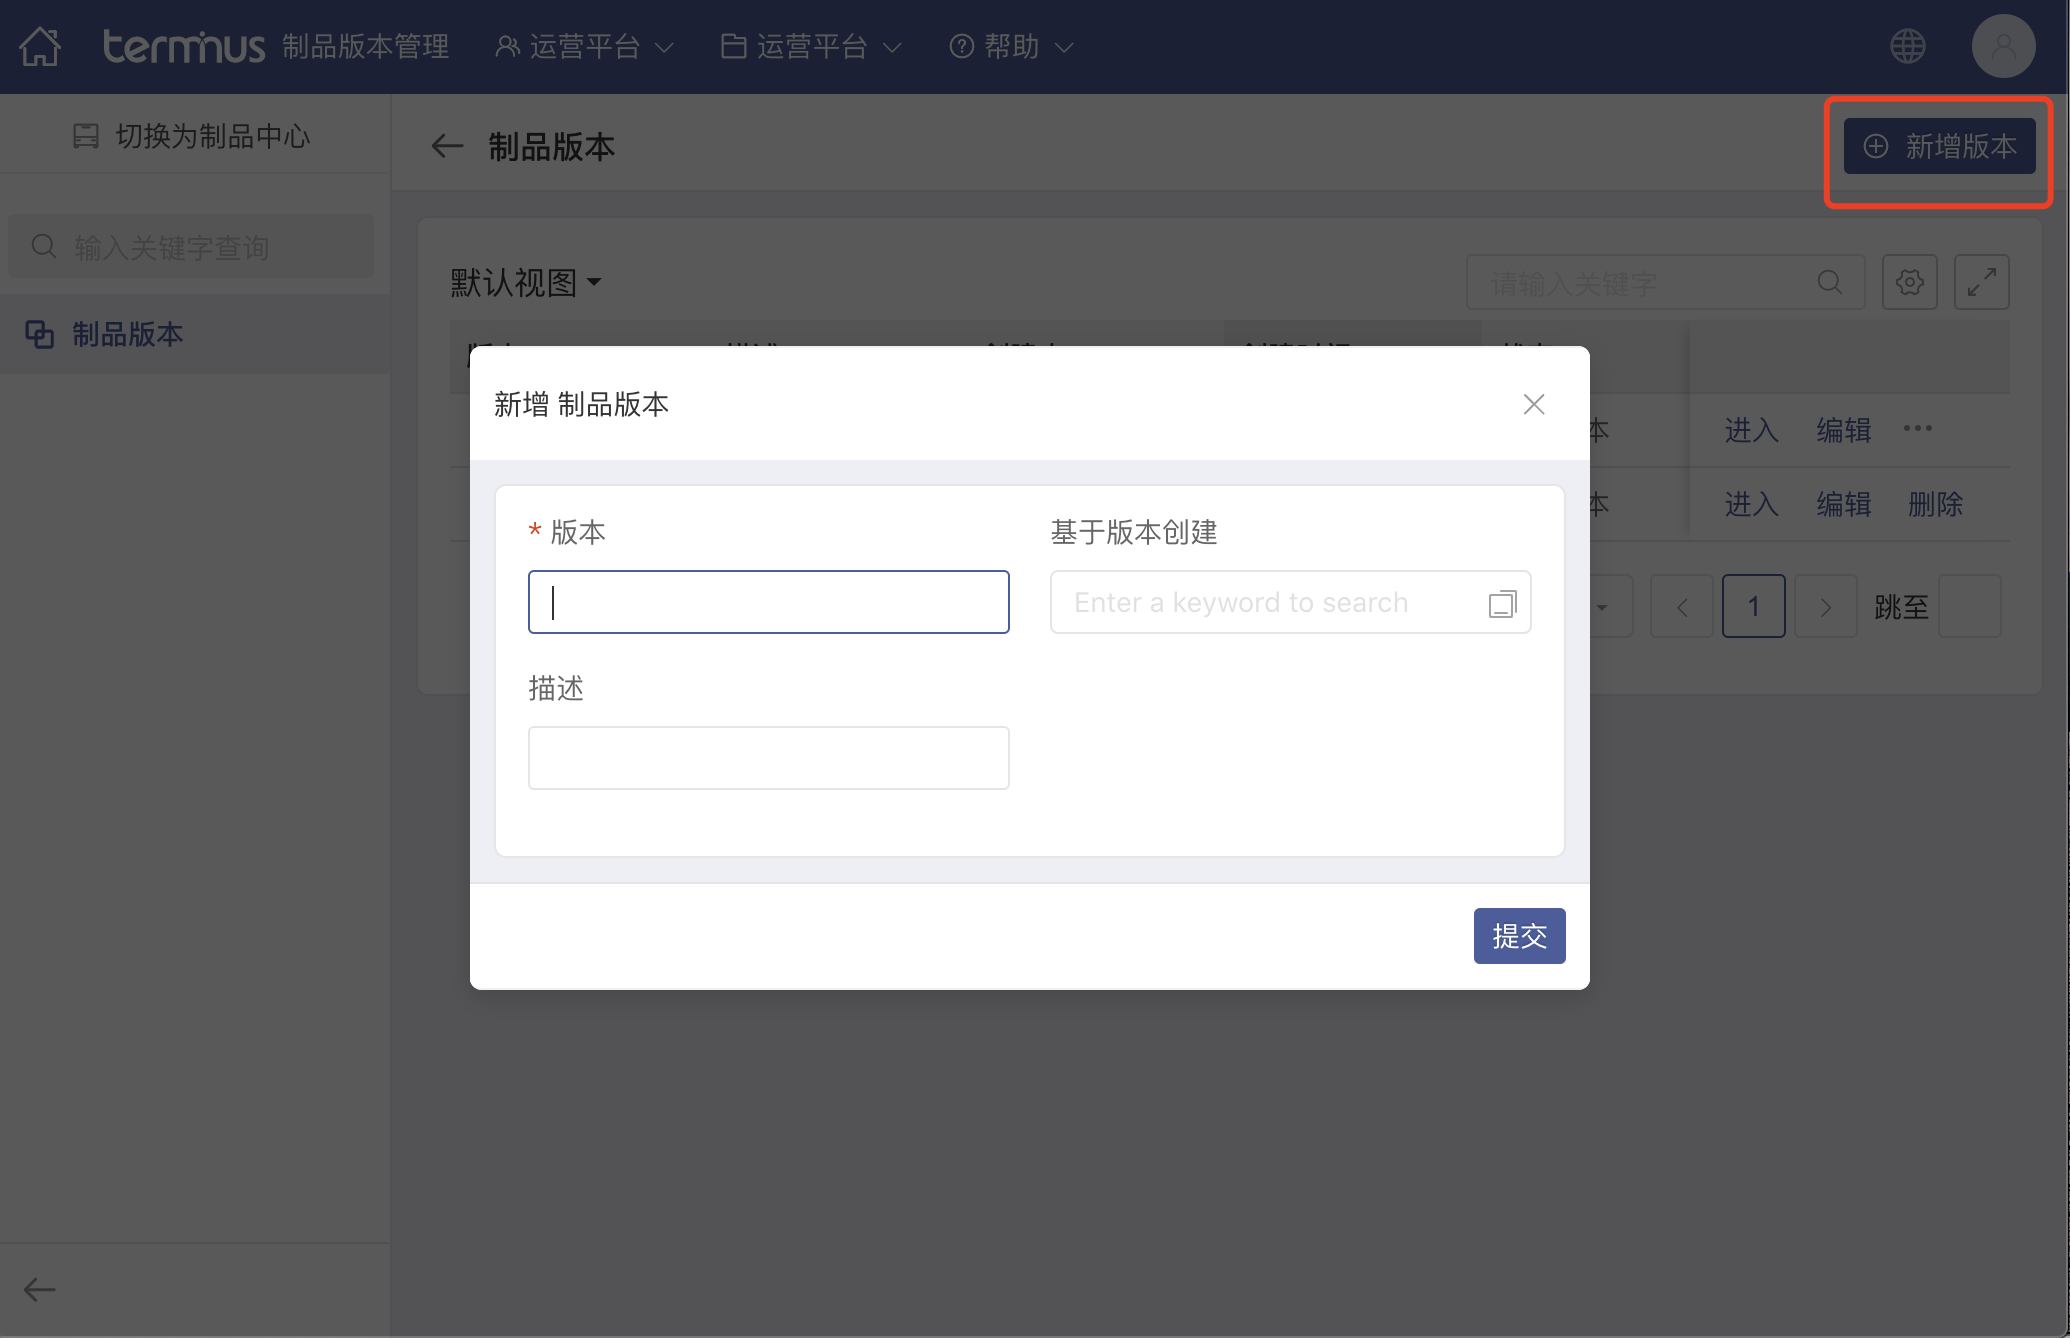2070x1338 pixels.
Task: Select 制品版本 in the sidebar
Action: coord(195,334)
